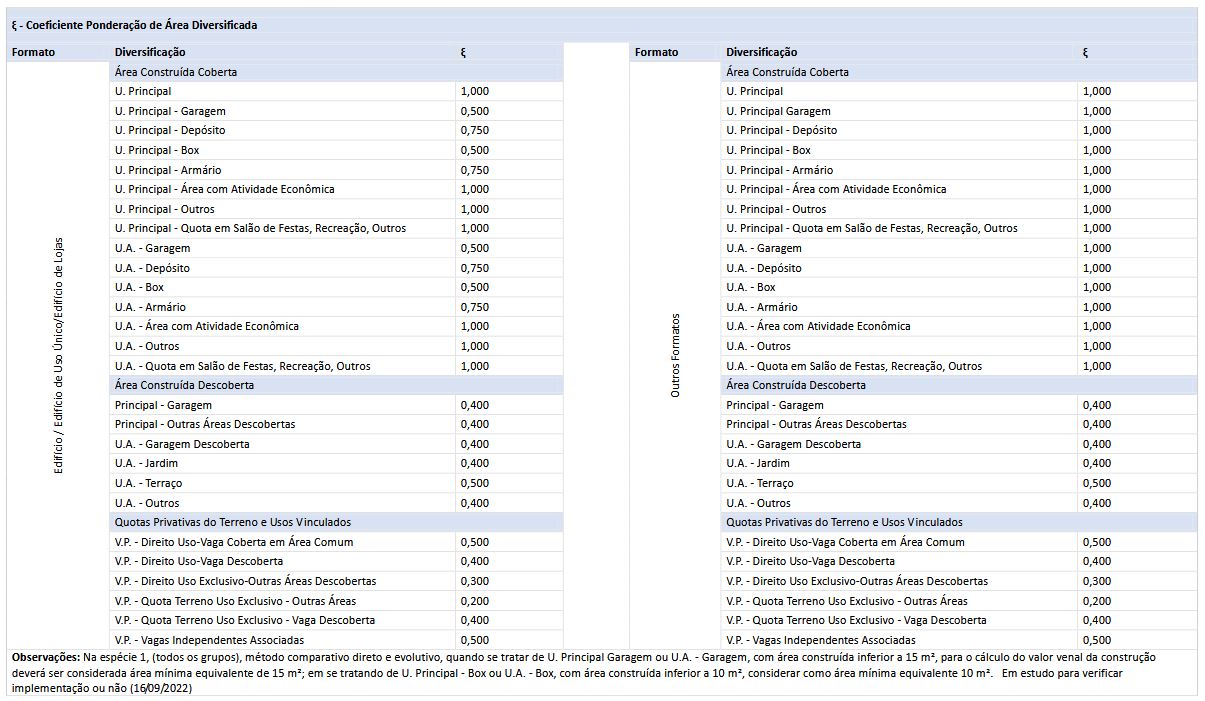Click the 'Coeficiente Ponderação de Área Diversificada' title cell
This screenshot has height=701, width=1205.
tap(134, 25)
